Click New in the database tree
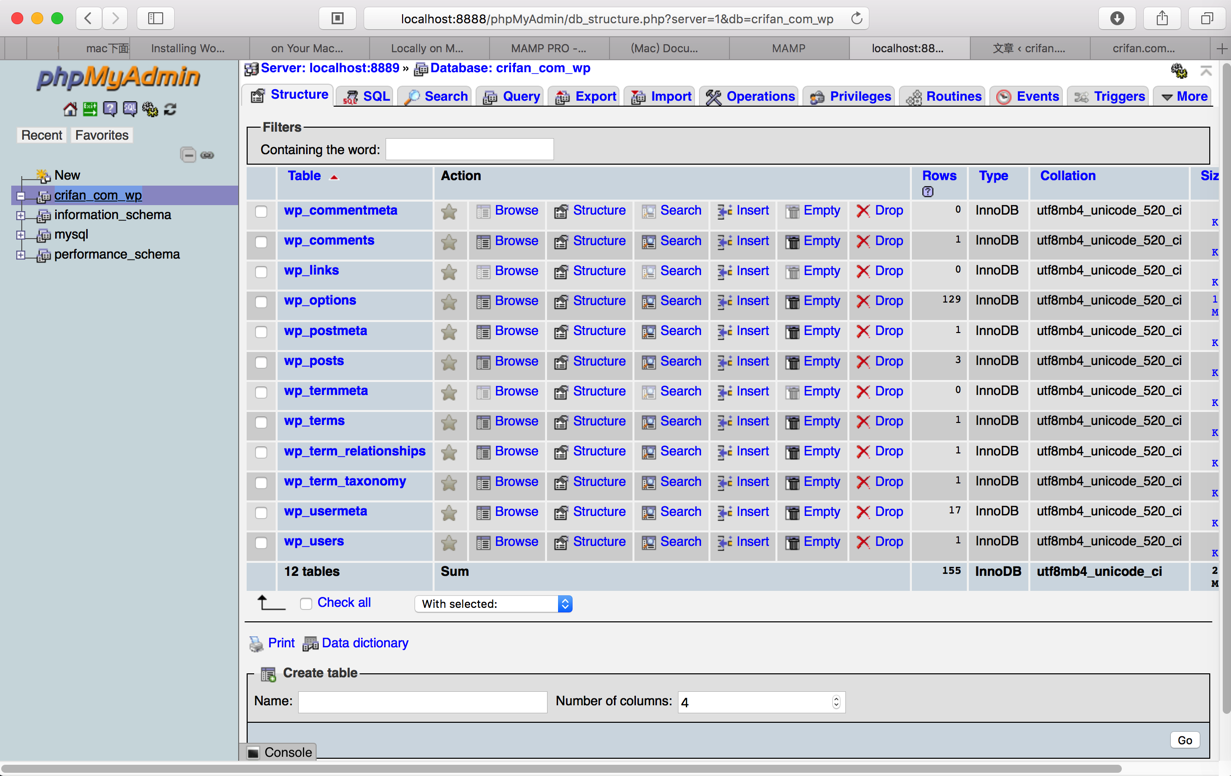The image size is (1231, 776). coord(67,175)
